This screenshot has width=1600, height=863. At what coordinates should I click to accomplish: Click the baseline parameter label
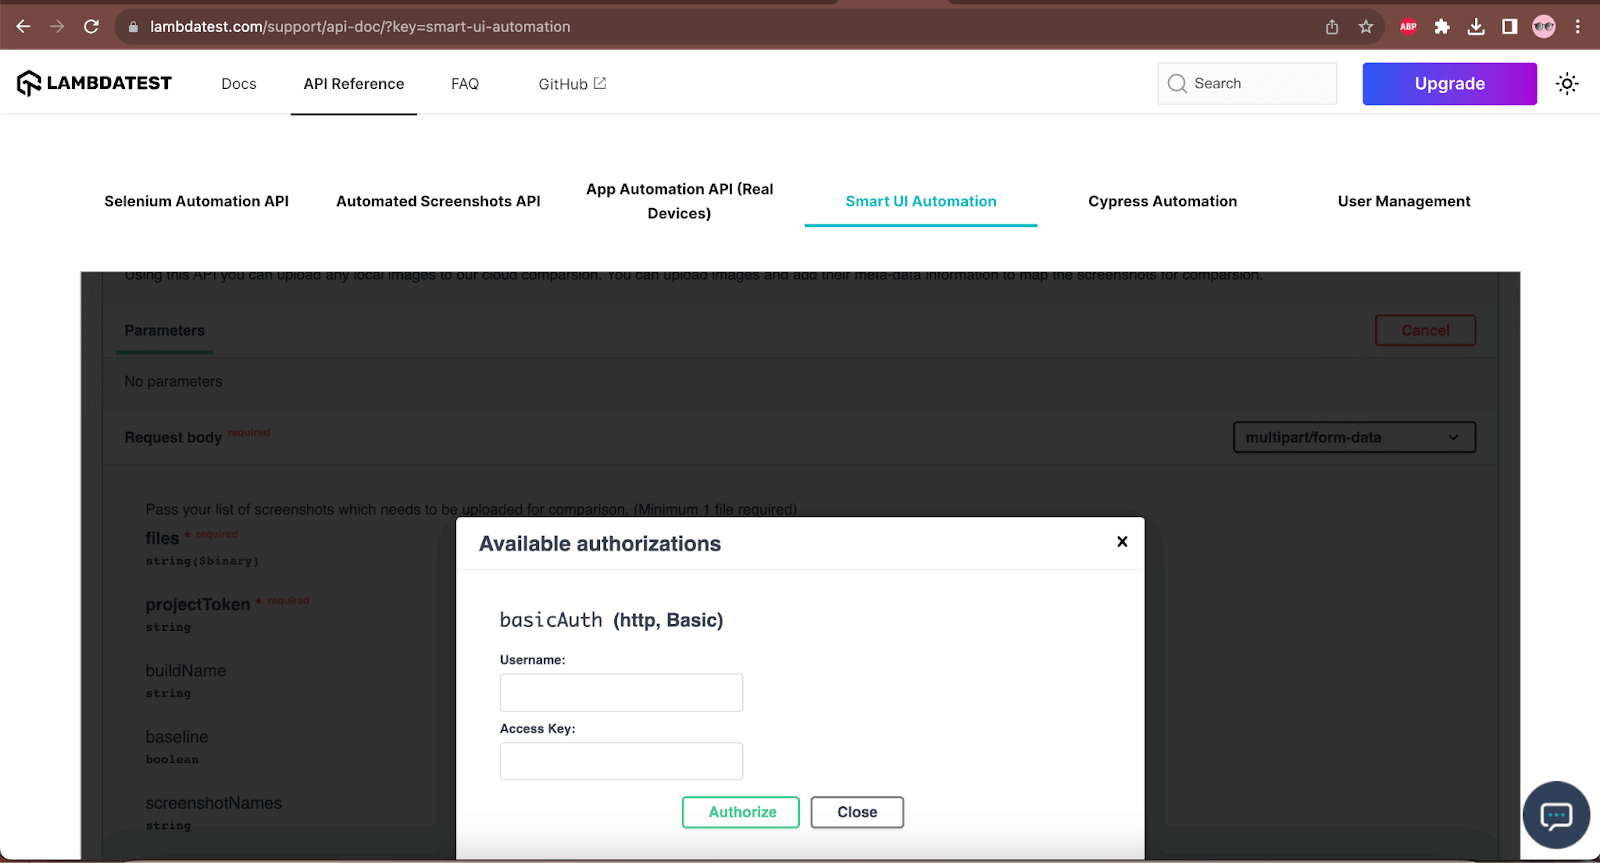pos(177,737)
